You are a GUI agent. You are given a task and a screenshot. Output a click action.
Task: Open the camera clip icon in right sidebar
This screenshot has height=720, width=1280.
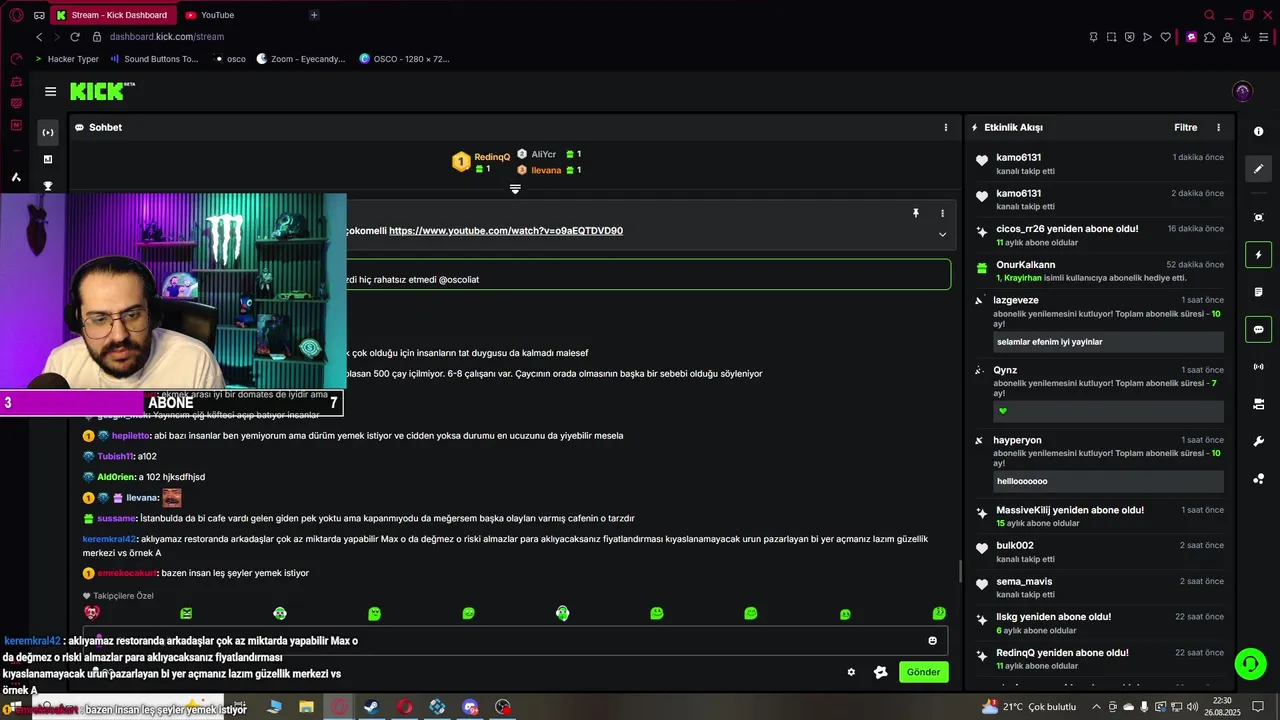pos(1258,404)
